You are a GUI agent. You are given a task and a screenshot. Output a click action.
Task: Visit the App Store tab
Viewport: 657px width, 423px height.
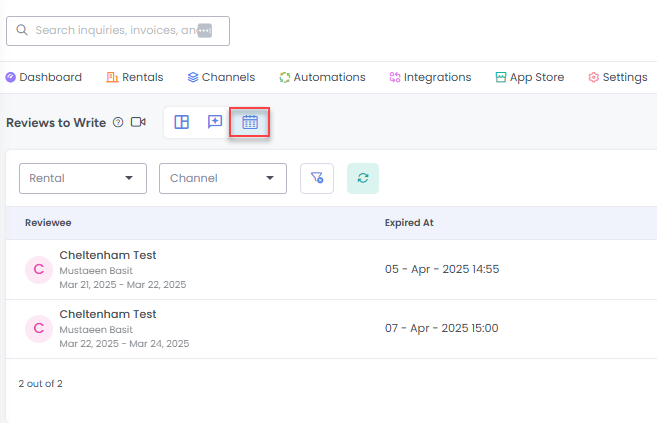(529, 77)
